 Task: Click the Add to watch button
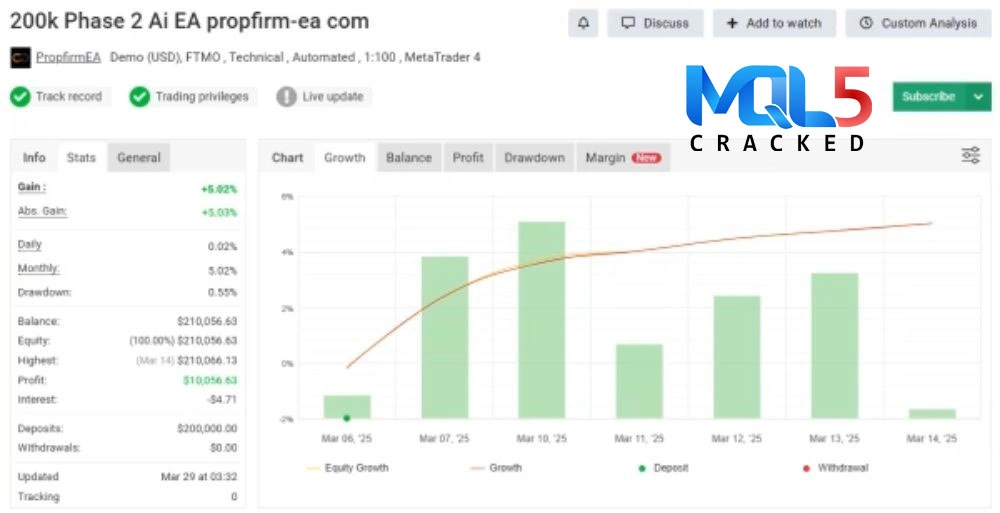[774, 23]
